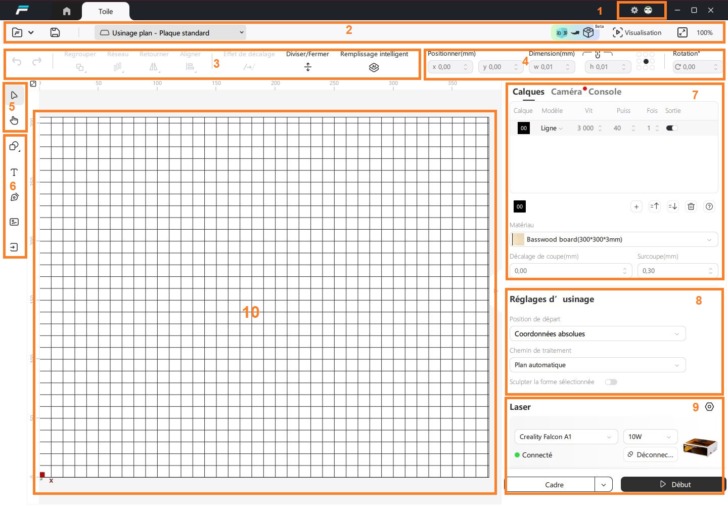Select the arrow selection tool
Viewport: 728px width, 506px height.
14,95
